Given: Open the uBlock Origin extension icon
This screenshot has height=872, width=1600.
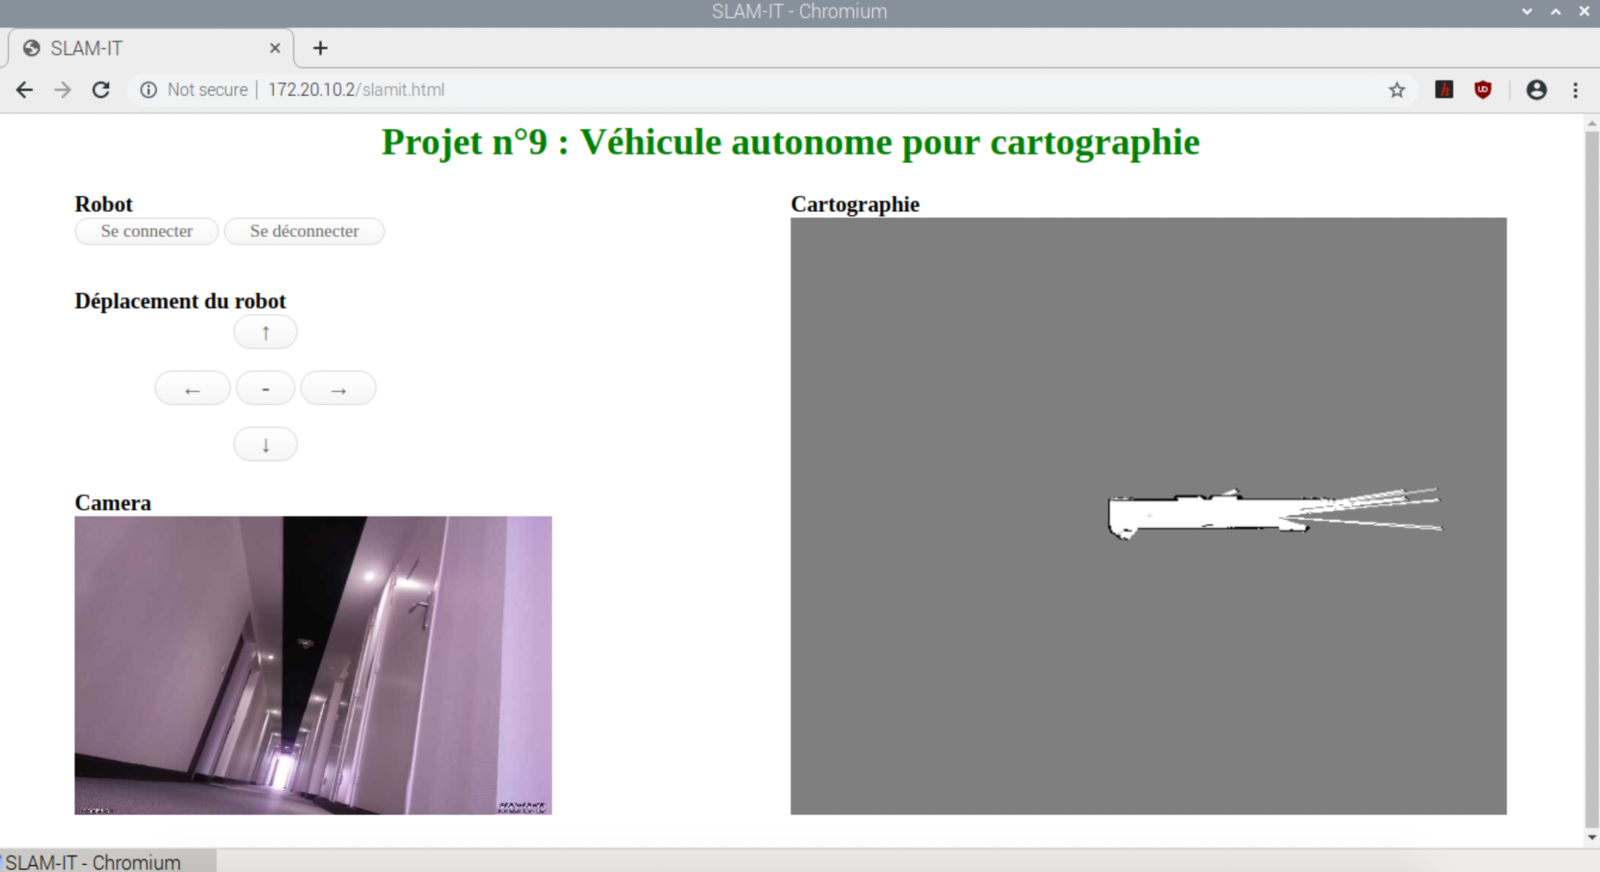Looking at the screenshot, I should pyautogui.click(x=1483, y=90).
